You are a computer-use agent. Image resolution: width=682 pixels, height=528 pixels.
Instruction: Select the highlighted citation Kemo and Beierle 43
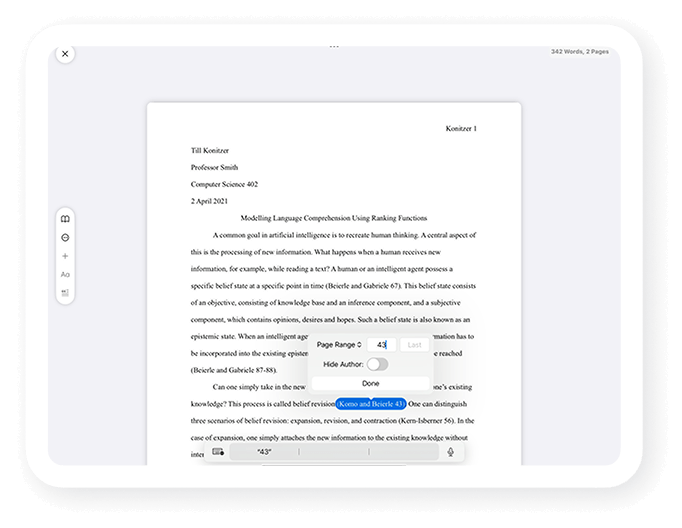click(371, 404)
